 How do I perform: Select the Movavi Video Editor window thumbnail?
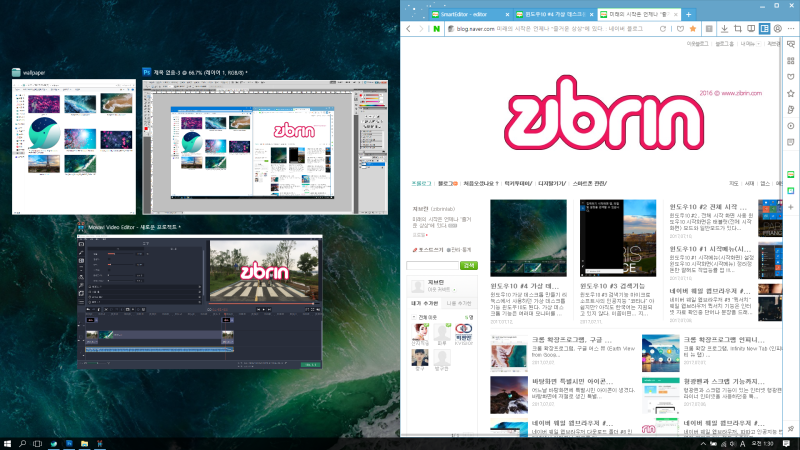(199, 302)
